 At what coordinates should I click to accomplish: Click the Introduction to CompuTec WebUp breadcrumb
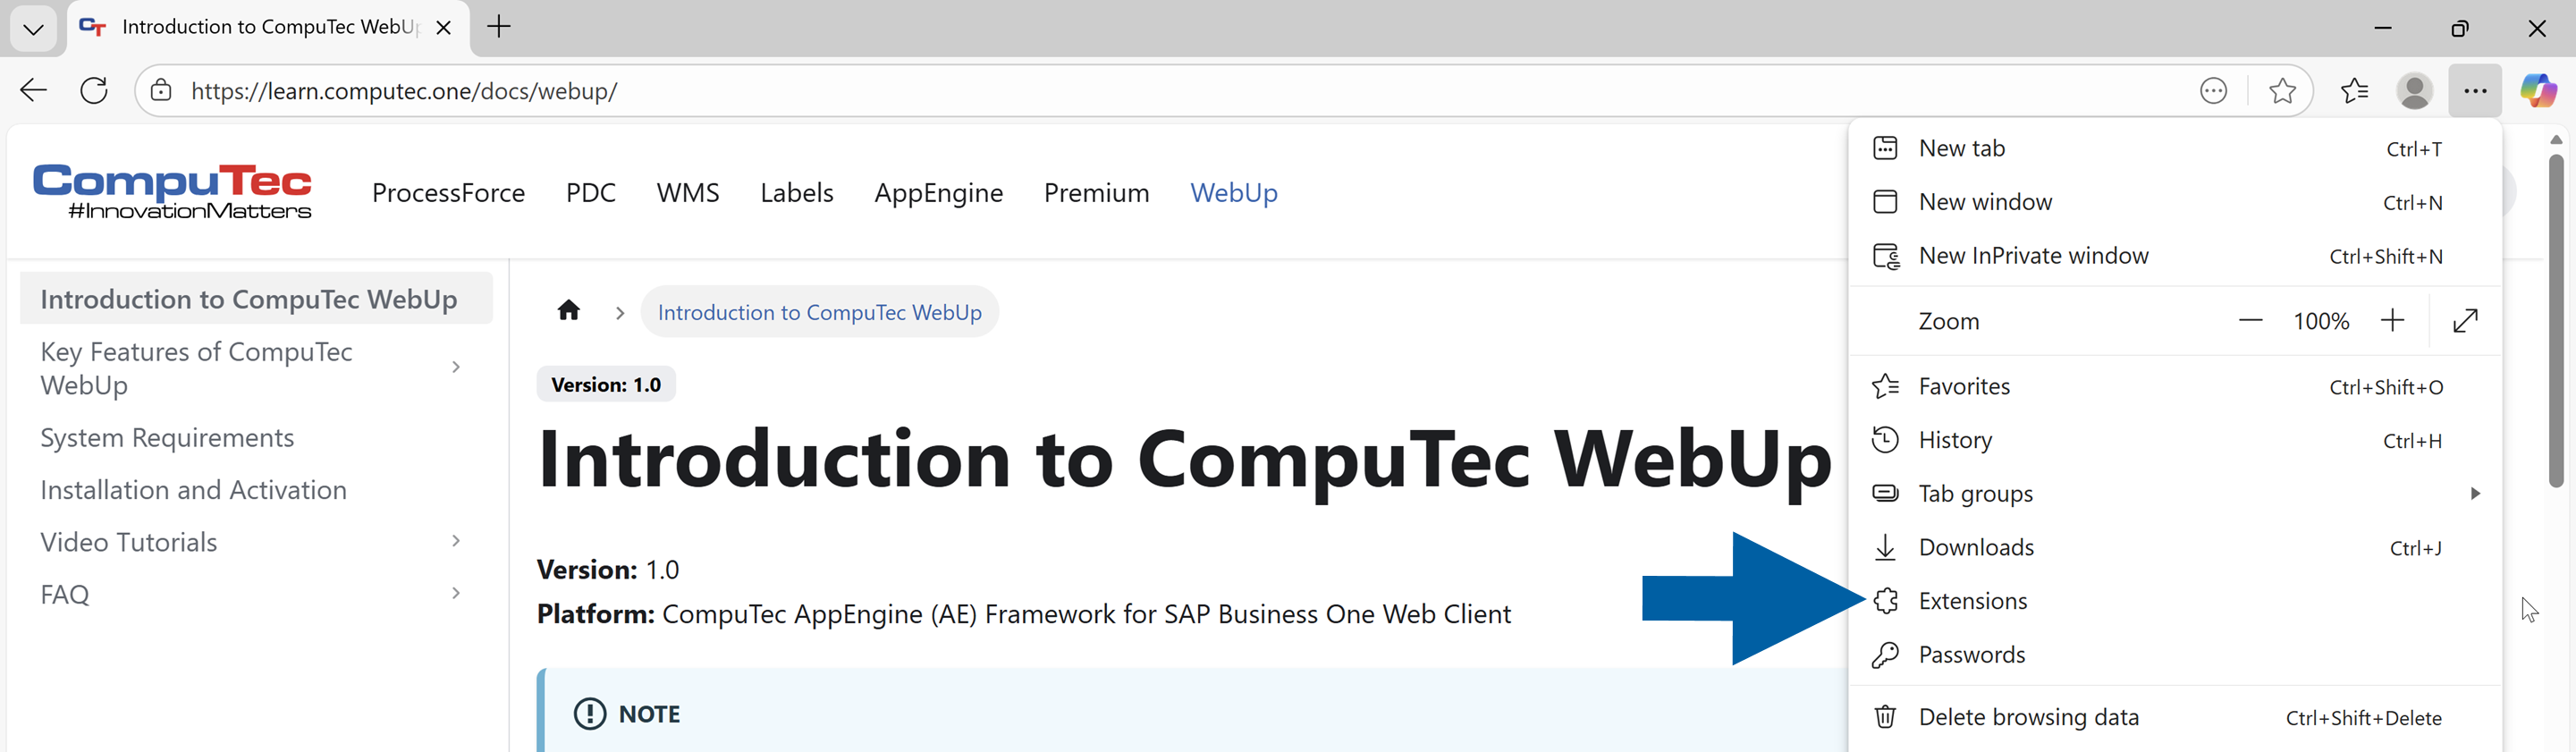pyautogui.click(x=819, y=312)
